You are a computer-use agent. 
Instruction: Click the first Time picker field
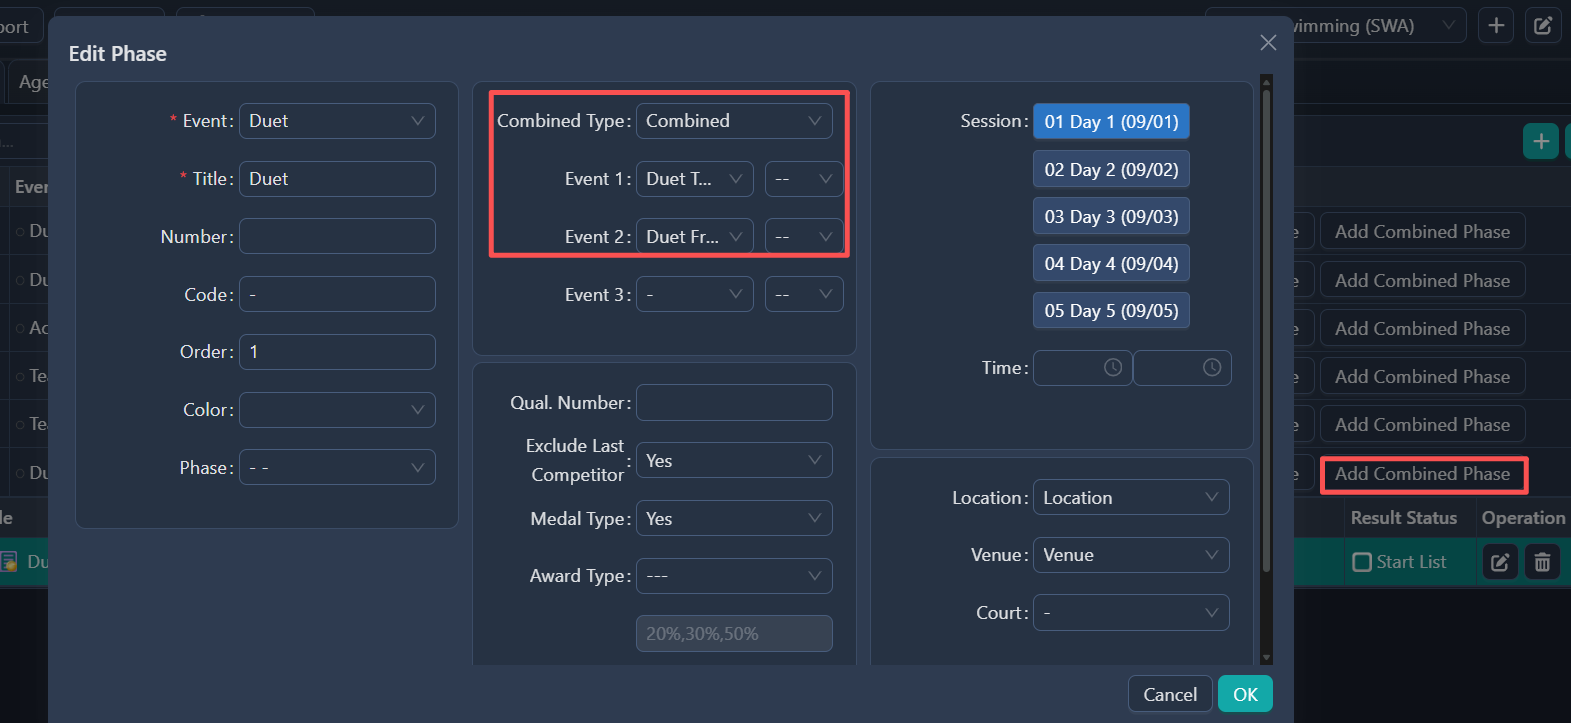1082,368
